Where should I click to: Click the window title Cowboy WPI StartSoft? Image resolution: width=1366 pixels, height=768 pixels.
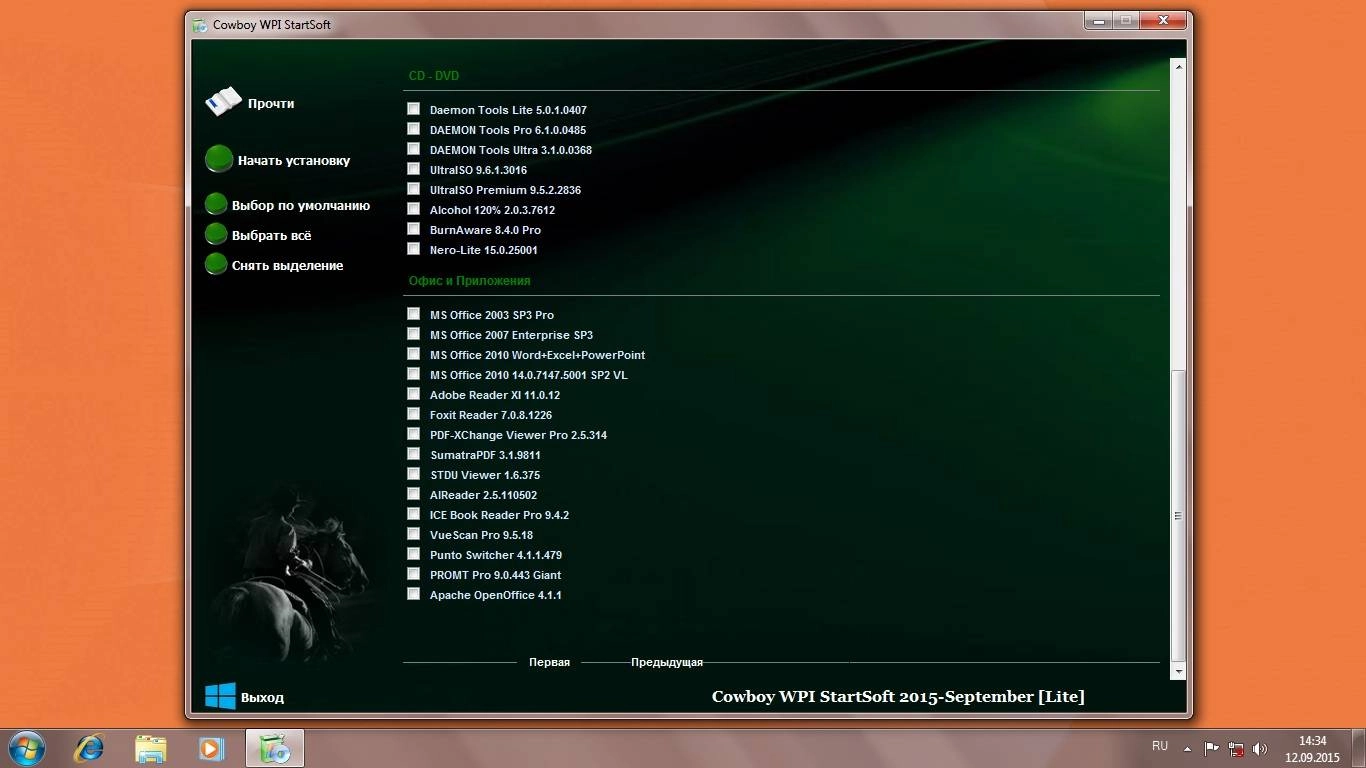pos(272,24)
